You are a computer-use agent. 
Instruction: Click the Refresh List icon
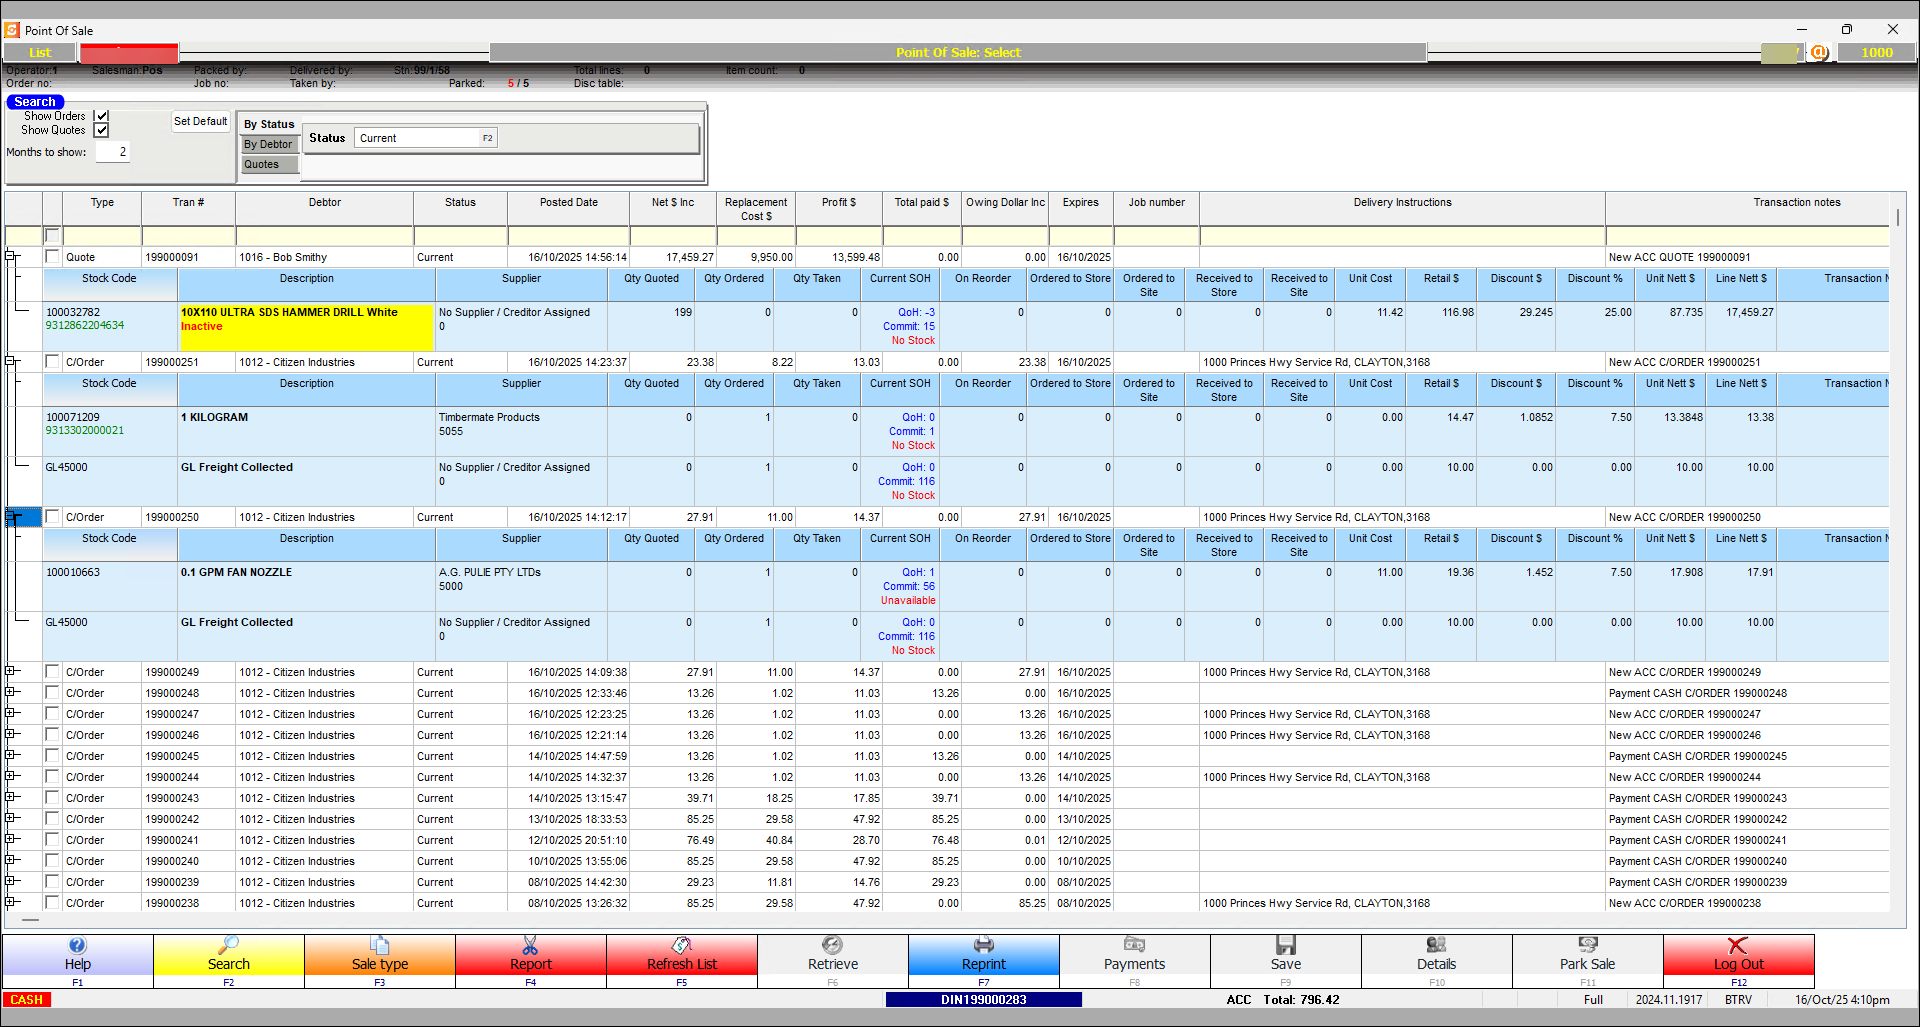point(682,944)
